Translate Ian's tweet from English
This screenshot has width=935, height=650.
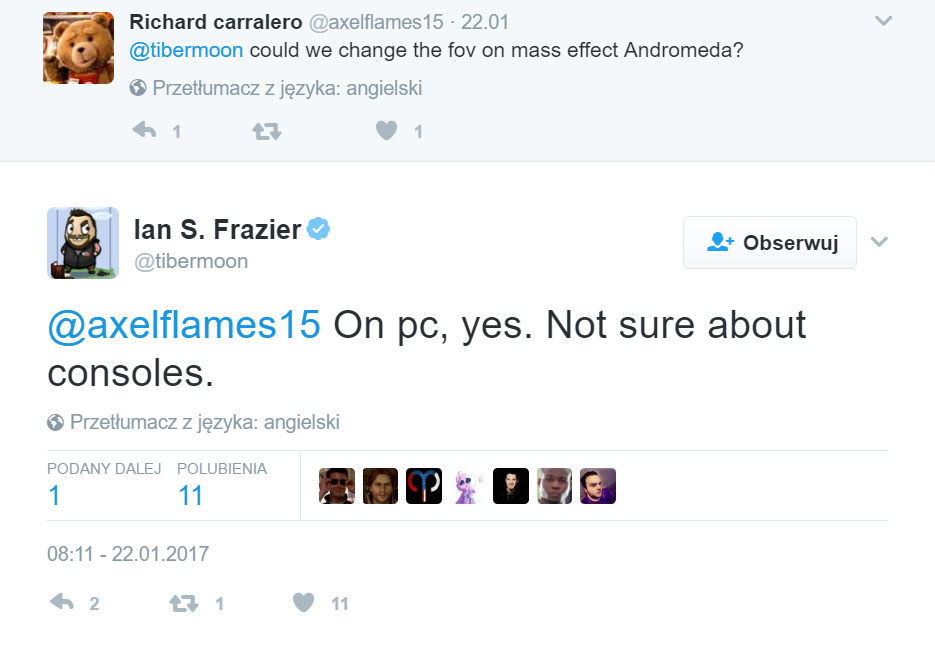click(194, 422)
